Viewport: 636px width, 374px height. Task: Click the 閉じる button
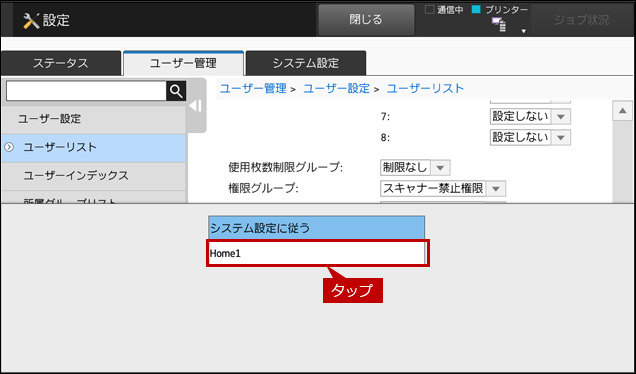(366, 19)
